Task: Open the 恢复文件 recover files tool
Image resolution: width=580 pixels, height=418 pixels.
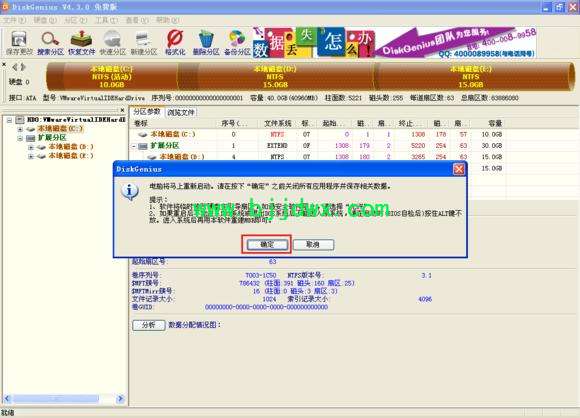Action: (x=81, y=43)
